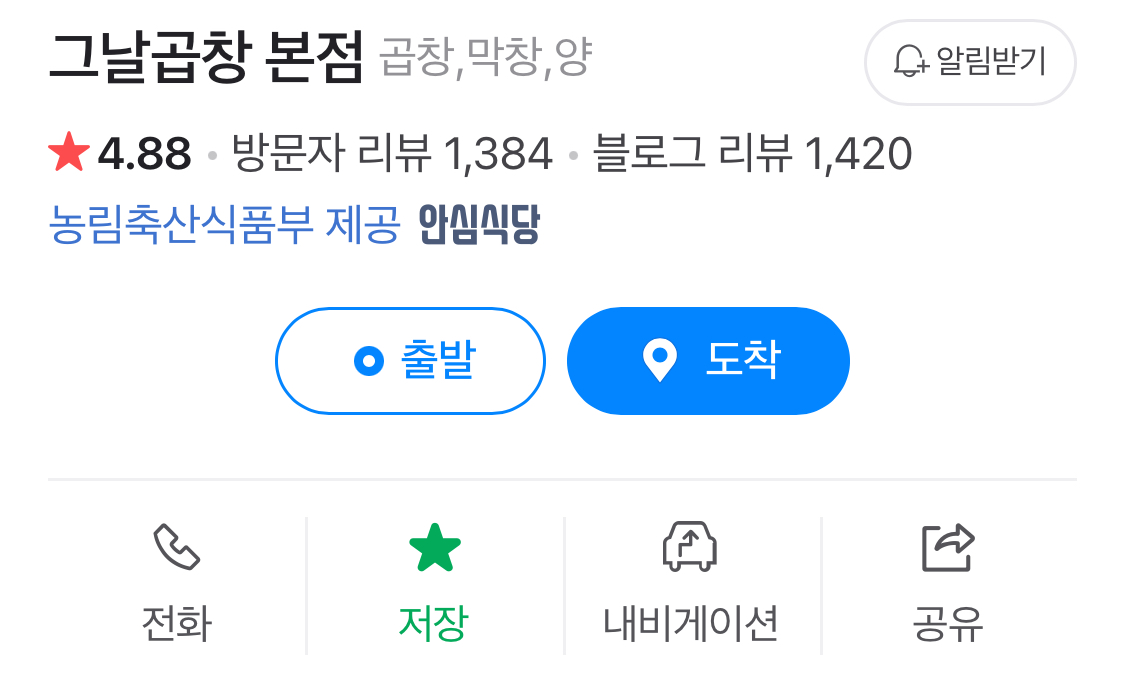Tap the 내비게이션 label
This screenshot has height=677, width=1125.
coord(690,623)
